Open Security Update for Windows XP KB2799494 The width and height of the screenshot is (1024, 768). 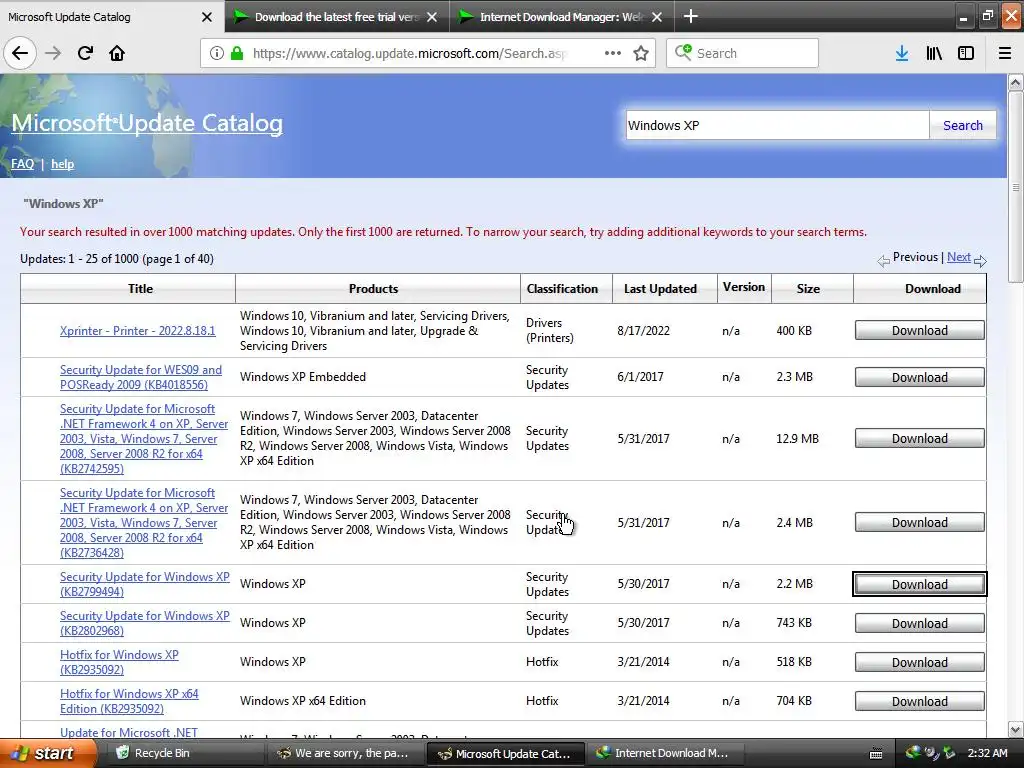[x=145, y=584]
